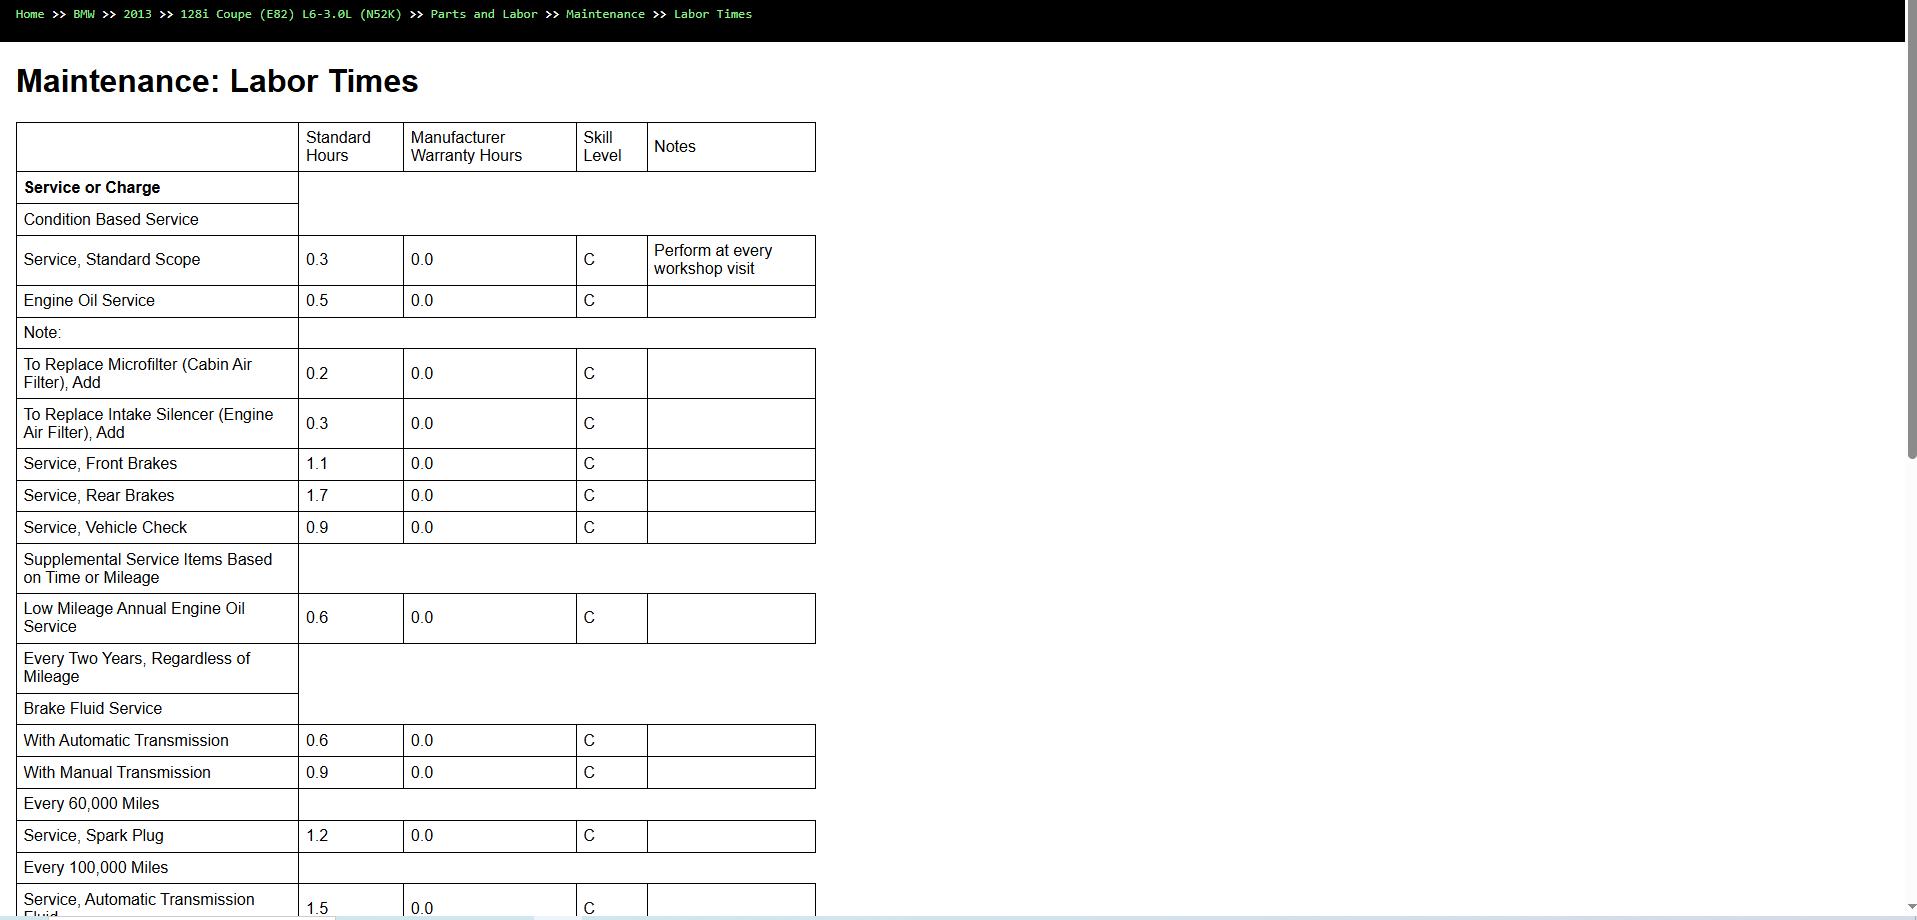Click To Replace Intake Silencer row label
The width and height of the screenshot is (1917, 920).
157,424
